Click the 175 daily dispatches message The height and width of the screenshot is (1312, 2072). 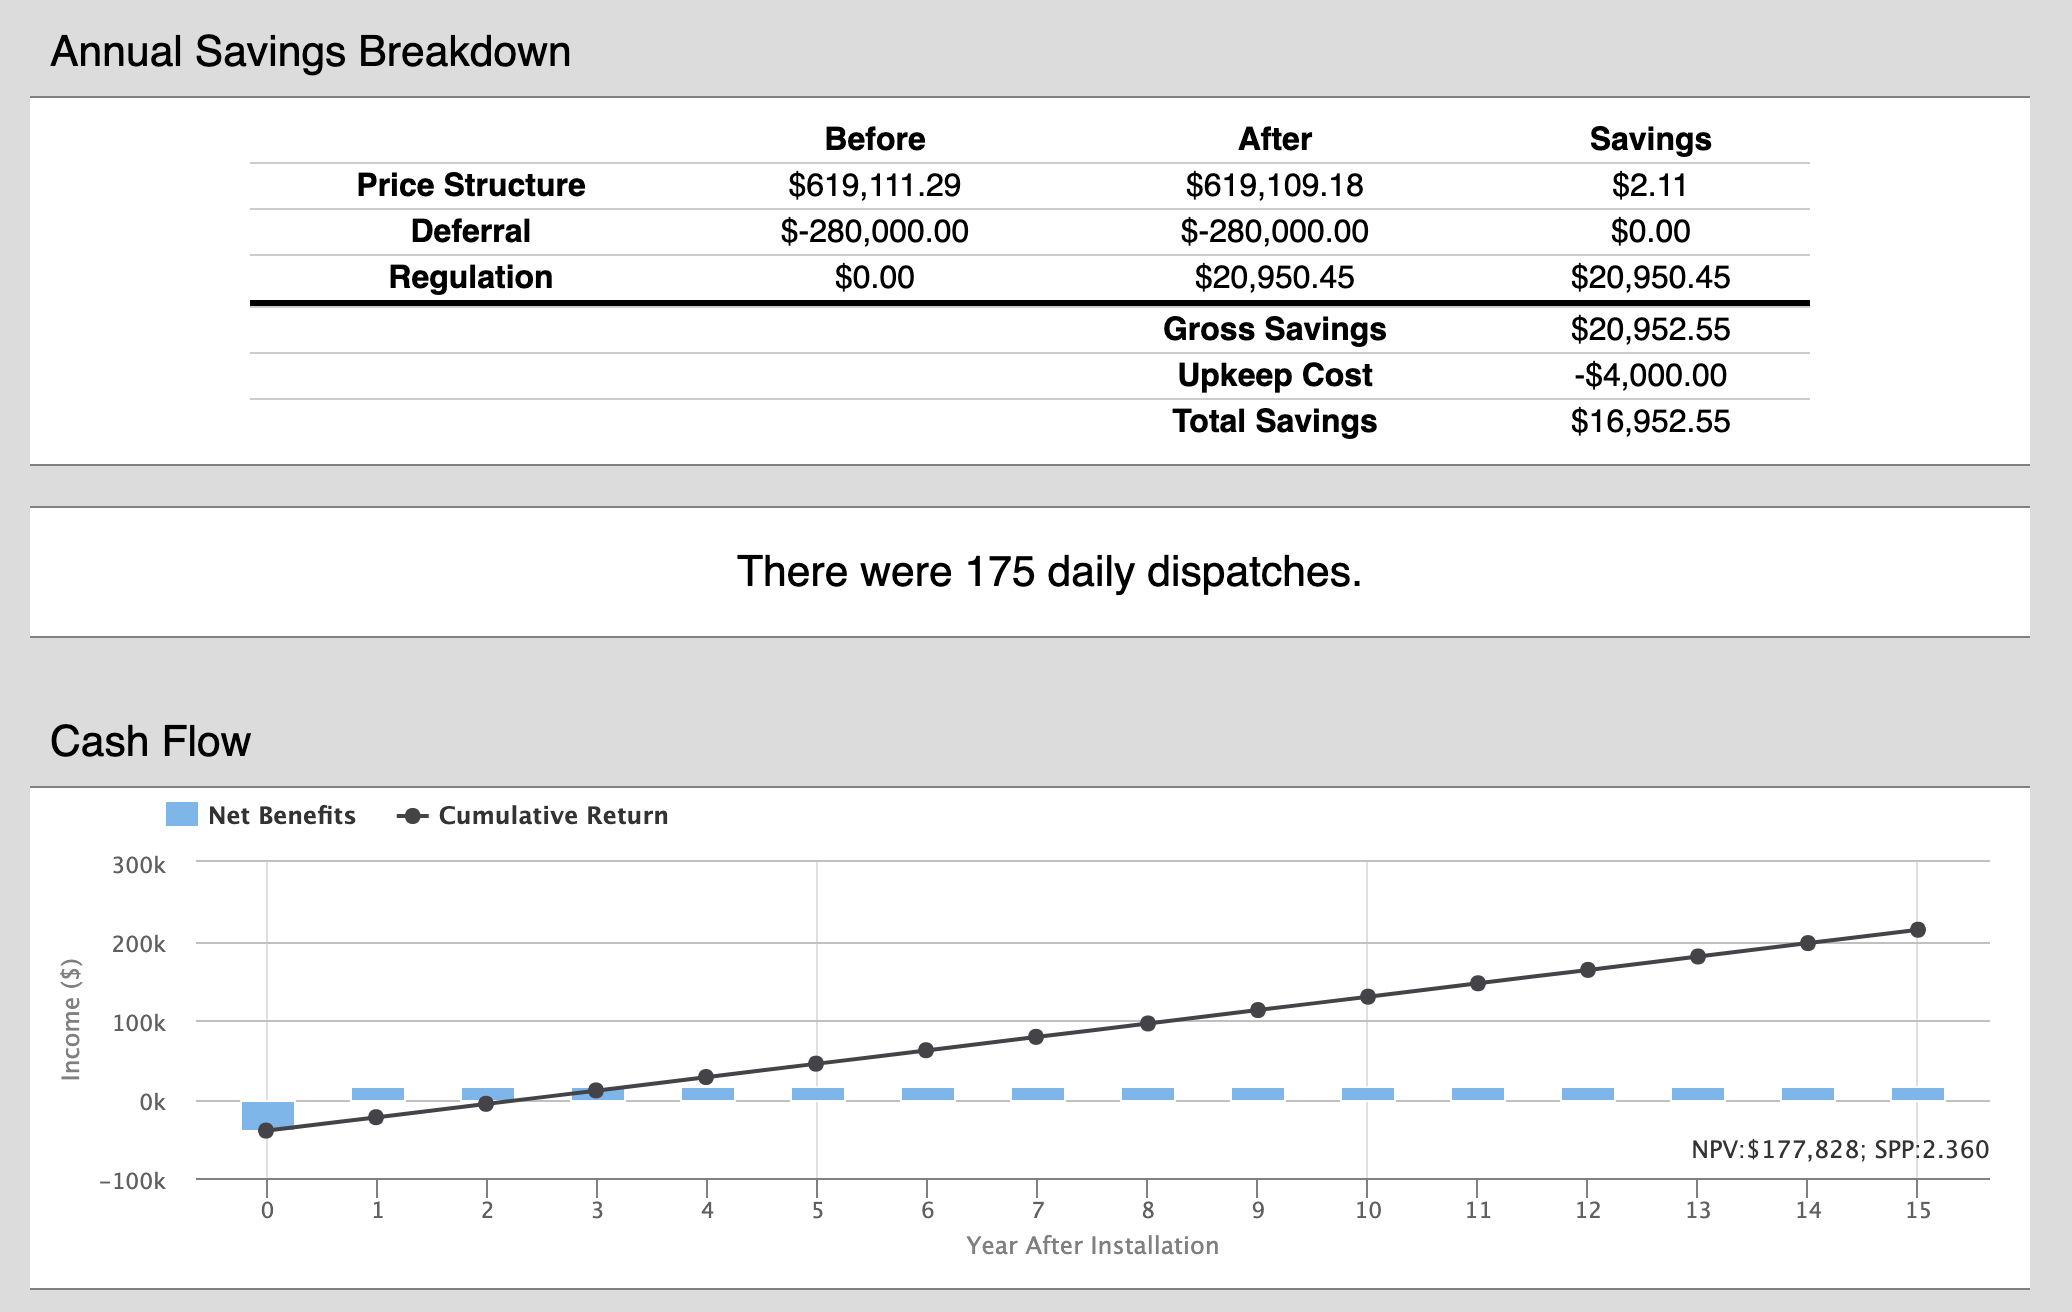click(1048, 571)
